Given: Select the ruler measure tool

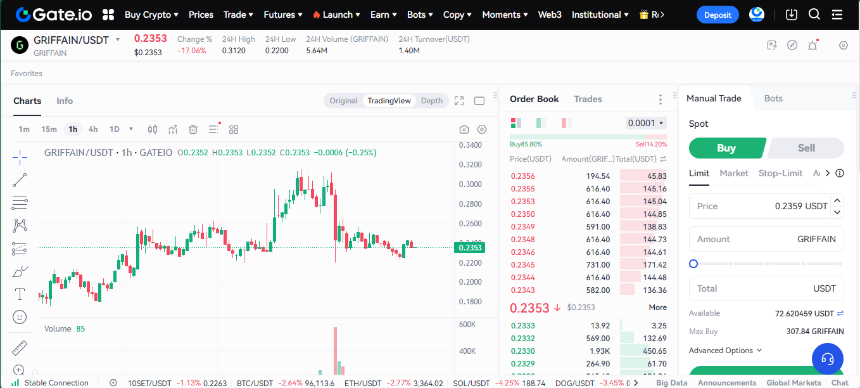Looking at the screenshot, I should [x=20, y=347].
